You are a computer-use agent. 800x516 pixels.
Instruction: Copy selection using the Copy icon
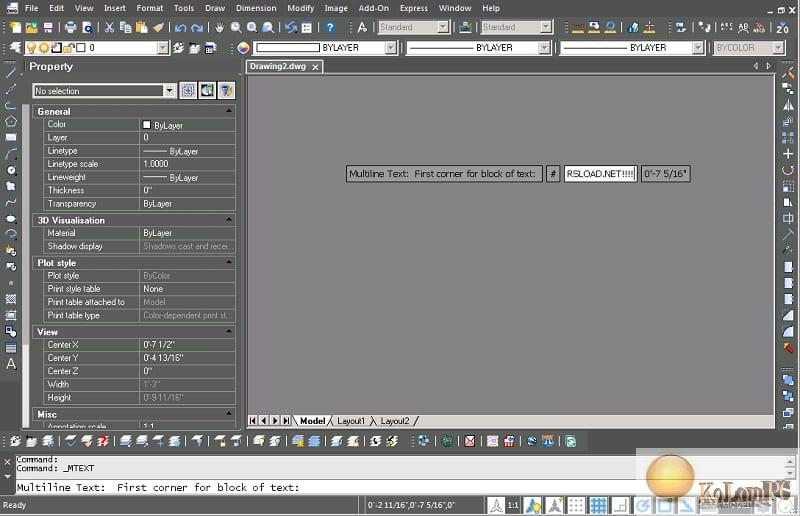click(x=125, y=27)
